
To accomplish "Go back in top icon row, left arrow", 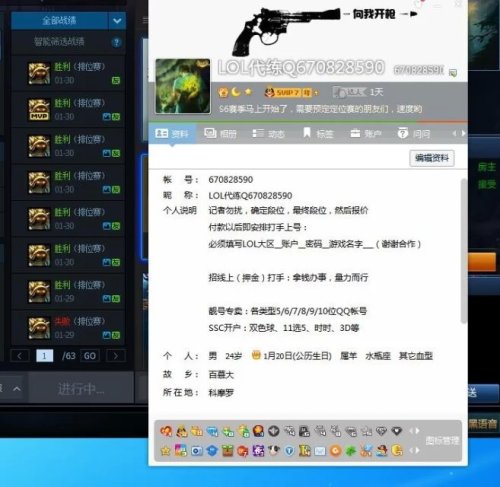I will point(411,431).
